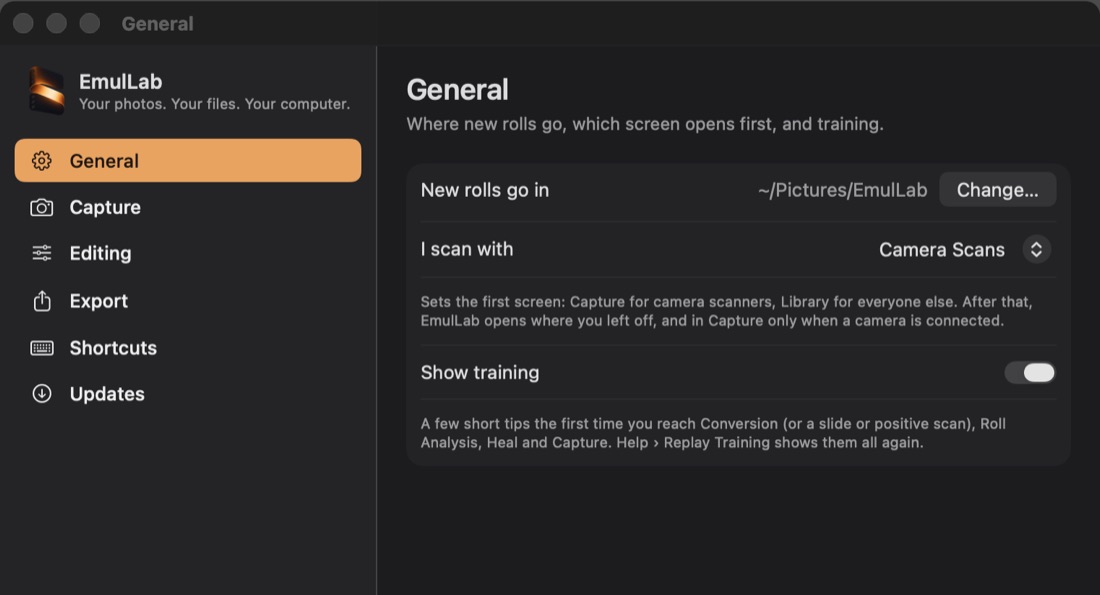Open the Capture settings section
The width and height of the screenshot is (1100, 595).
(x=188, y=208)
